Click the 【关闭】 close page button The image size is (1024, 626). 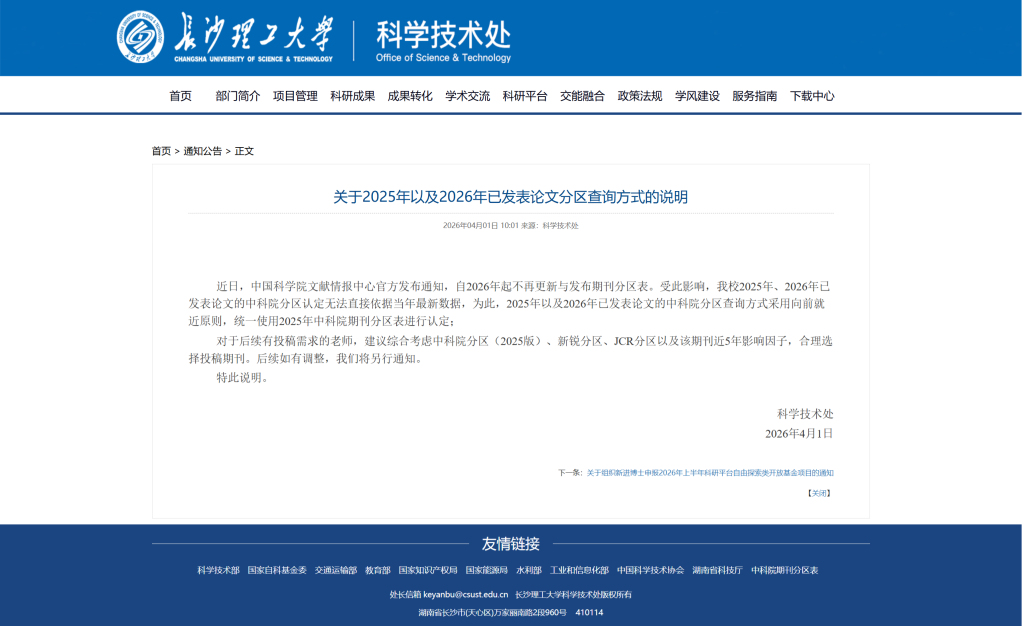[x=819, y=493]
